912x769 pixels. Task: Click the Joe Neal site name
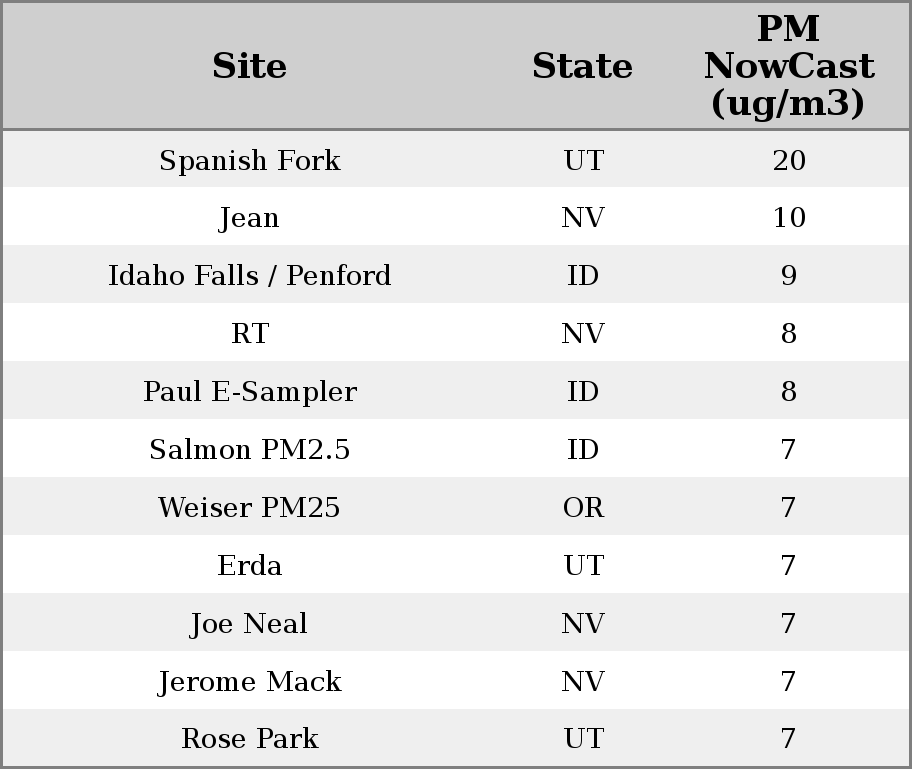pos(249,624)
